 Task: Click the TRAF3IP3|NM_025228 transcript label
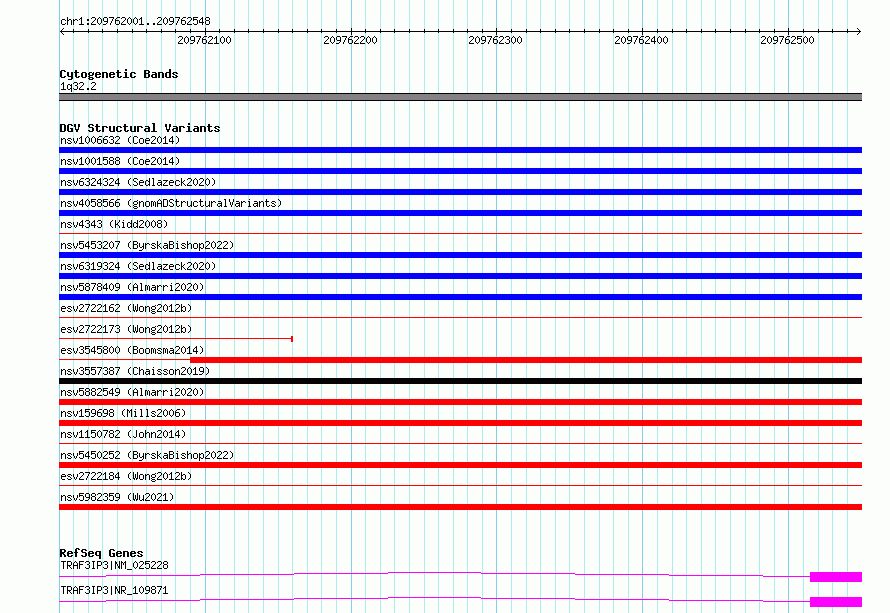pyautogui.click(x=114, y=565)
